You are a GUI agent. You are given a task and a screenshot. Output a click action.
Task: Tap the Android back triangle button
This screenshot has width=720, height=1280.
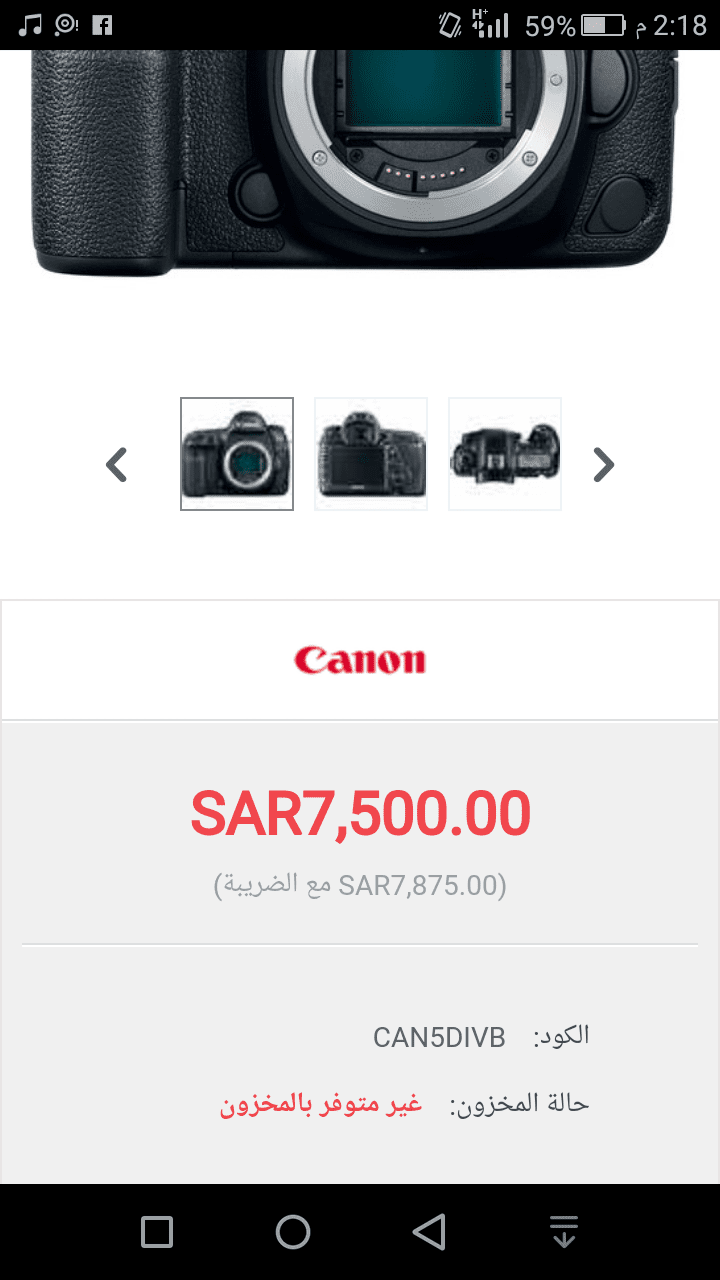pyautogui.click(x=429, y=1232)
